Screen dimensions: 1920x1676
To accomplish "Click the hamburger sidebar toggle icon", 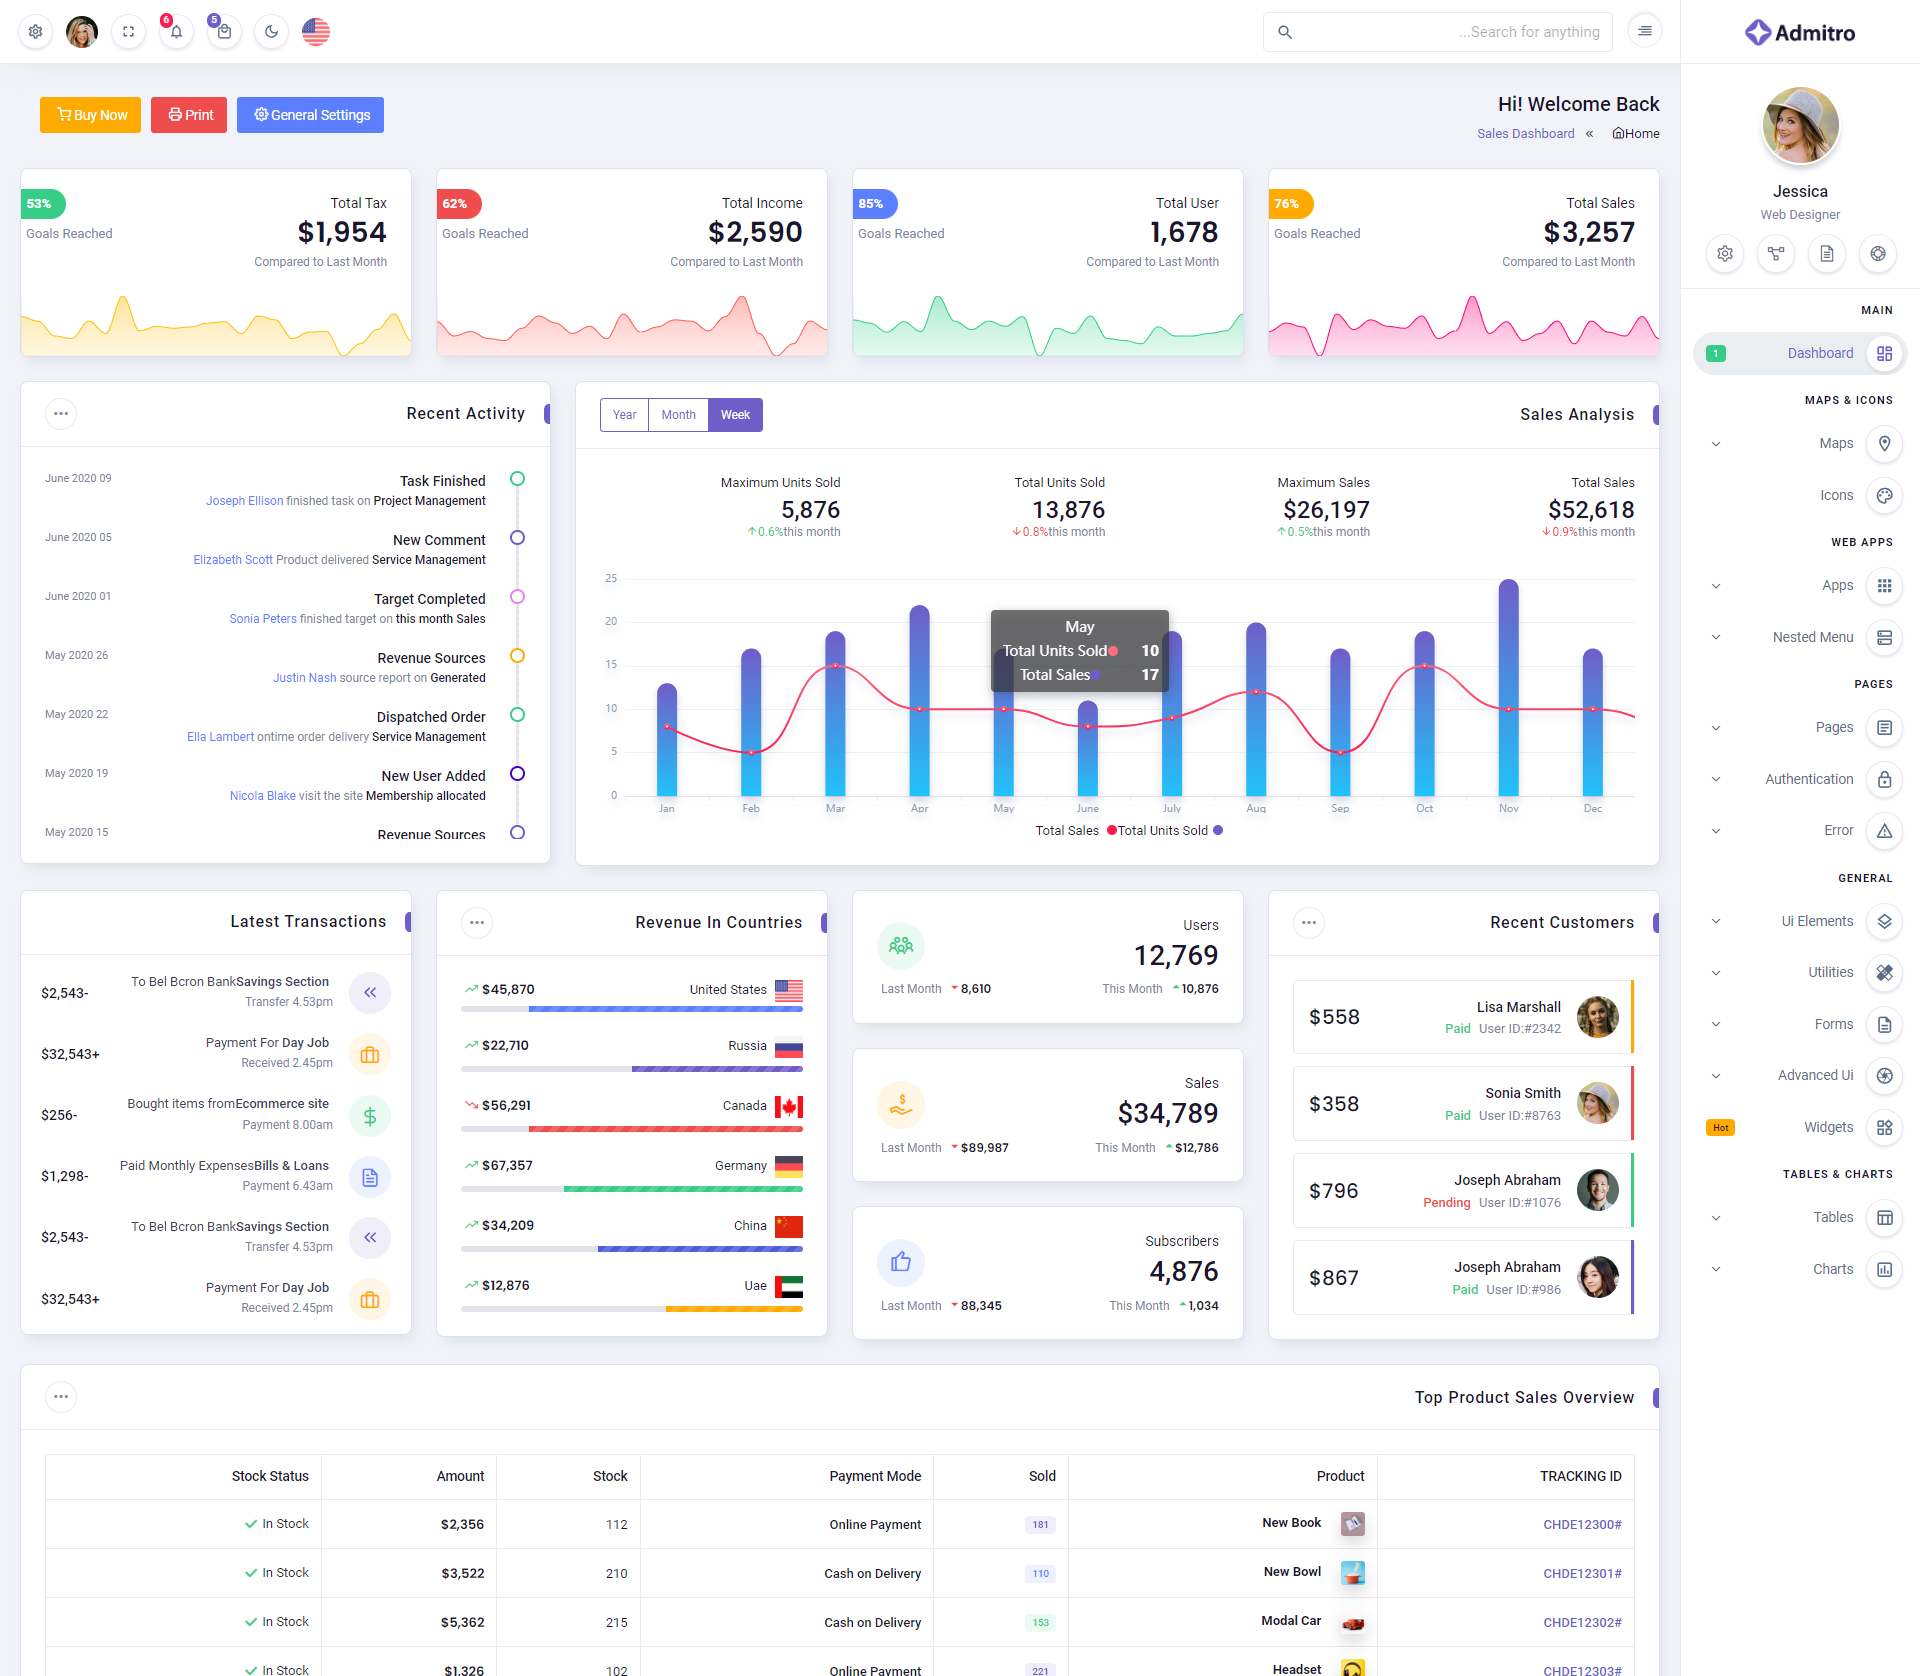I will 1645,31.
